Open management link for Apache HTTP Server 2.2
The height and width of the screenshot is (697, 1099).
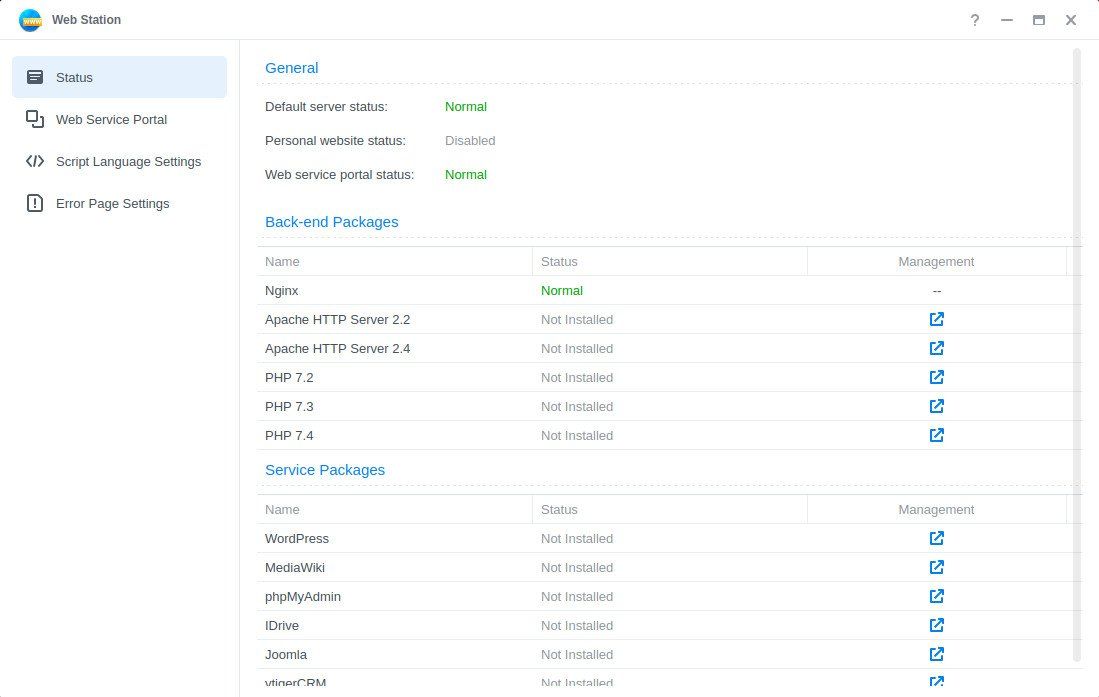coord(936,320)
